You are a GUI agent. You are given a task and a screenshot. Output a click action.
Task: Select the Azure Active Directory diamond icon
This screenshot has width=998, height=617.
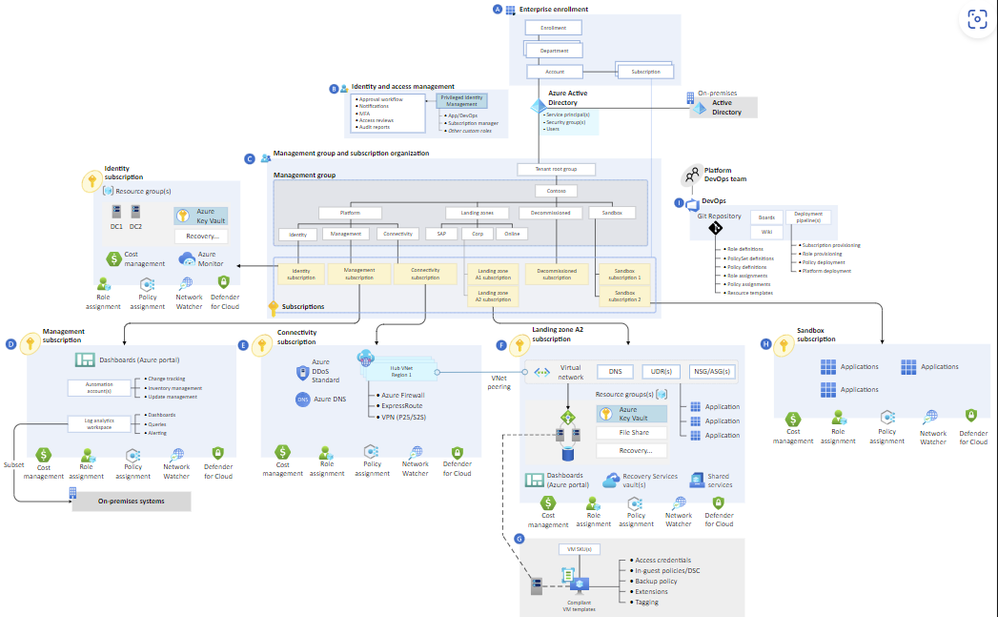(538, 106)
